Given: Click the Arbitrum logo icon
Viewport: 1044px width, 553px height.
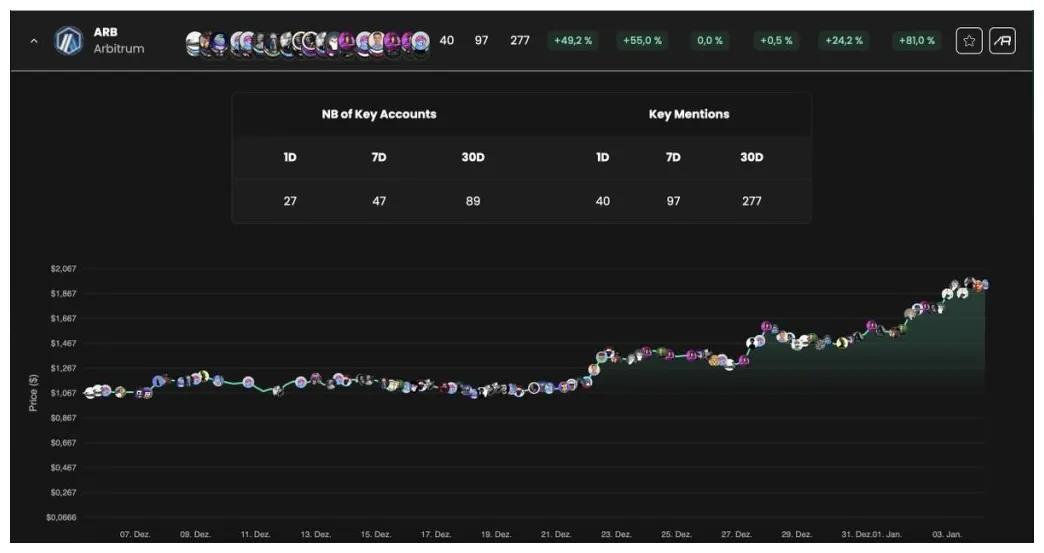Looking at the screenshot, I should click(x=69, y=41).
